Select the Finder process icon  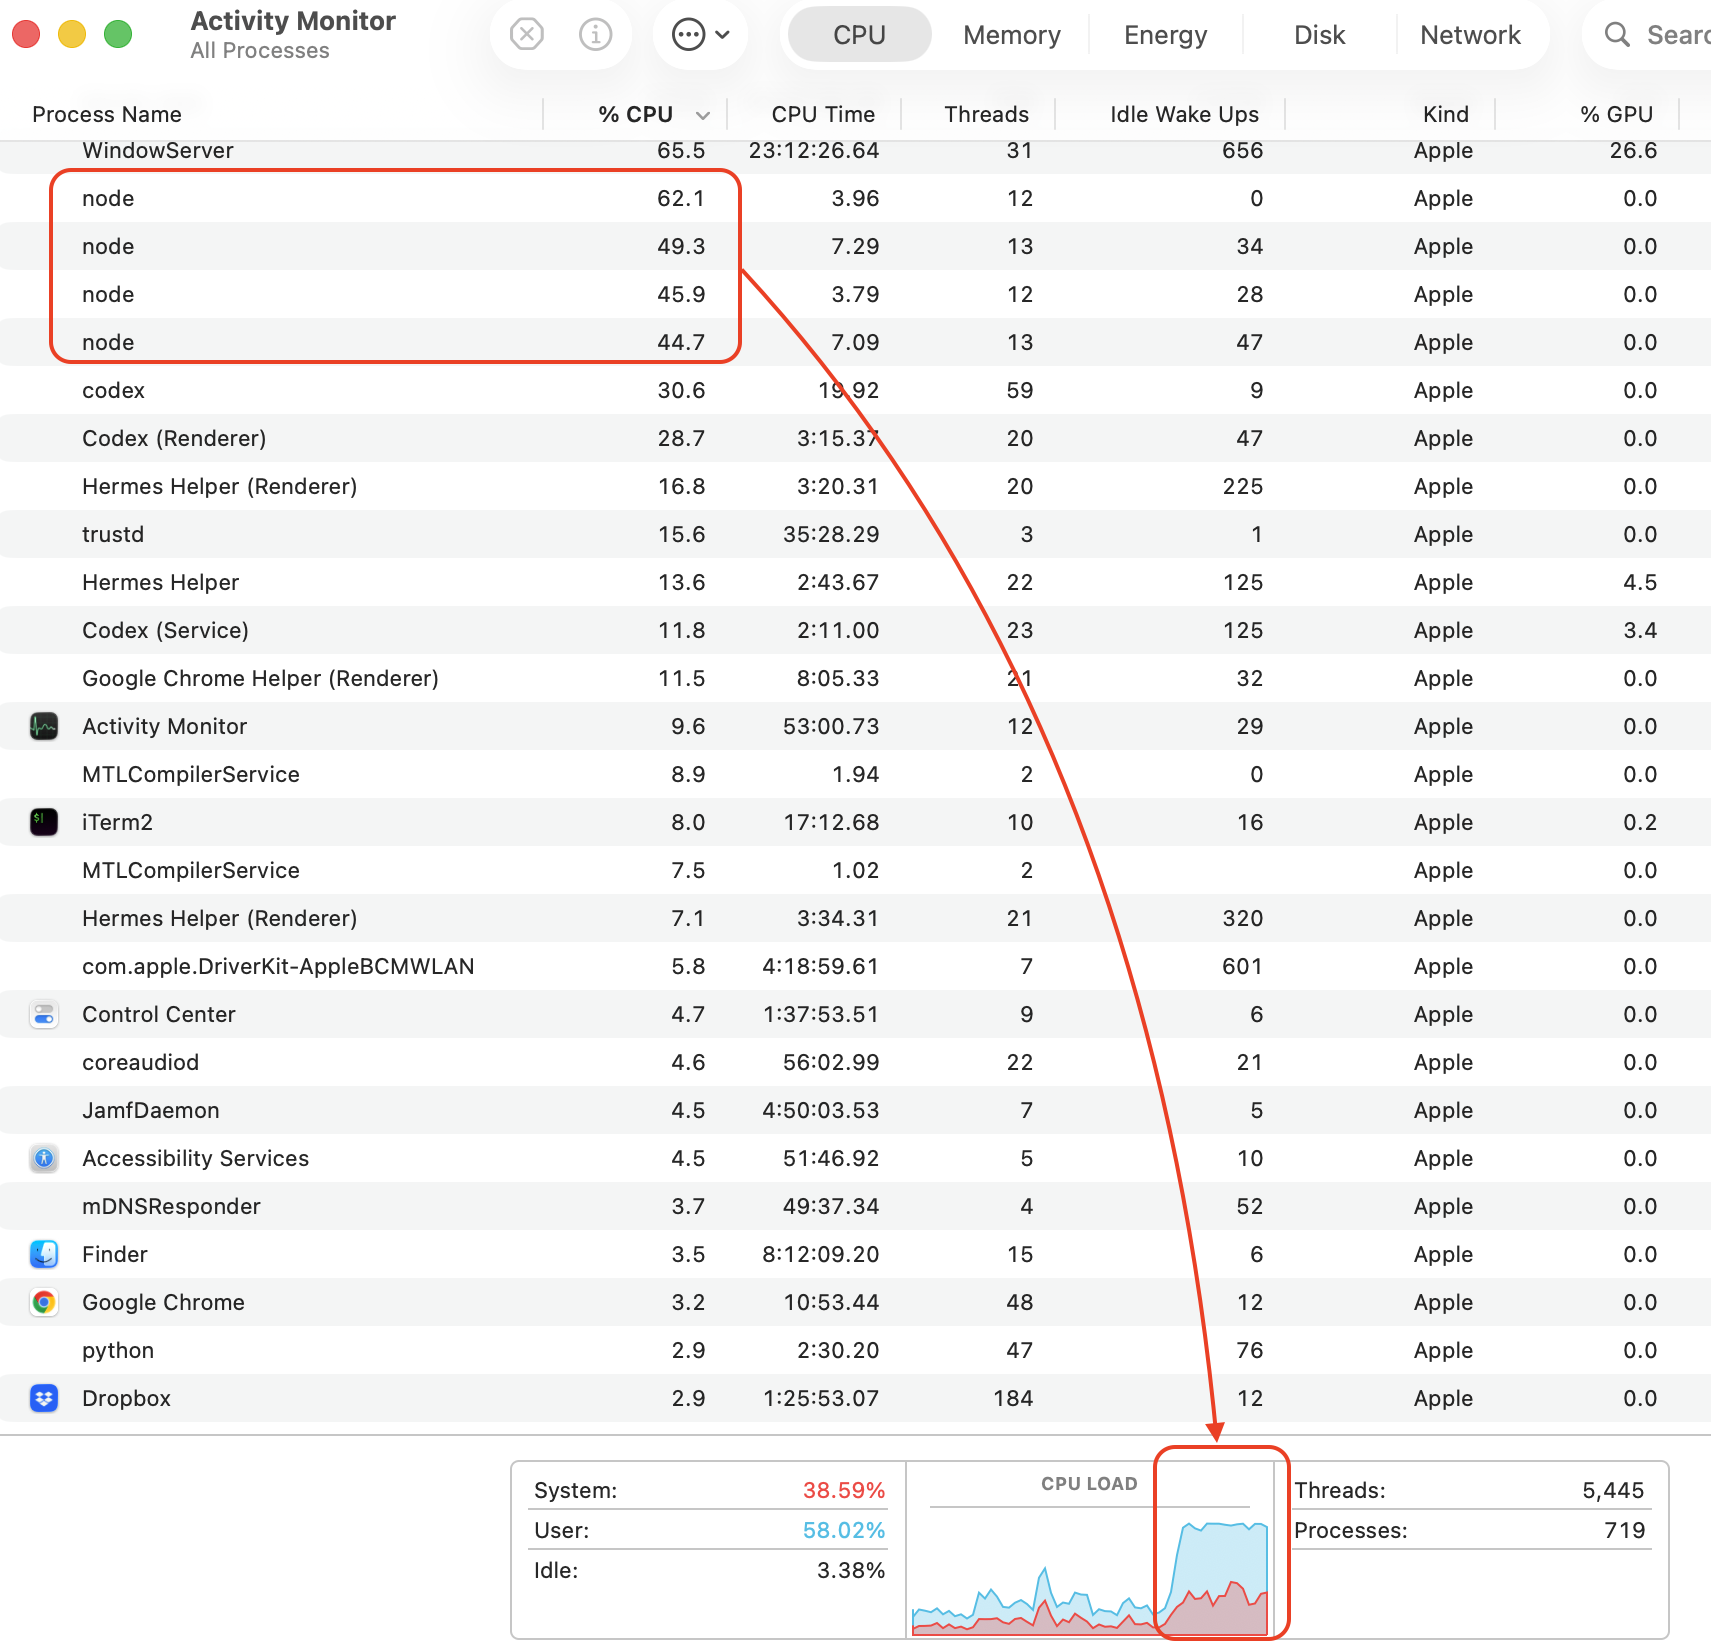pos(44,1254)
